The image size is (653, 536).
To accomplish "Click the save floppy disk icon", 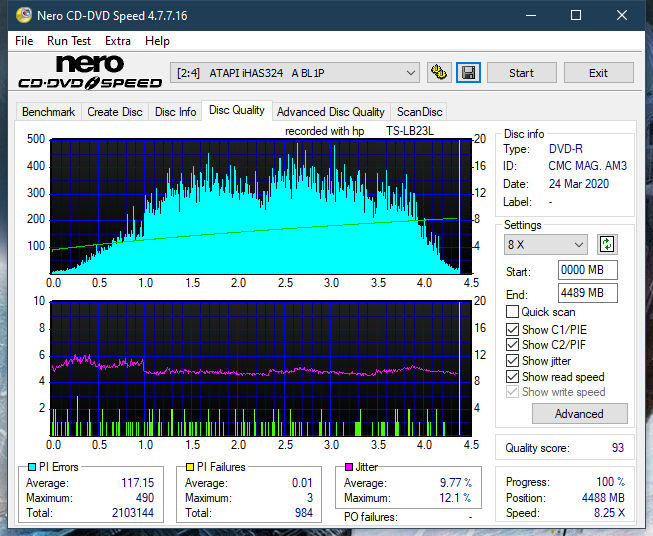I will click(468, 73).
